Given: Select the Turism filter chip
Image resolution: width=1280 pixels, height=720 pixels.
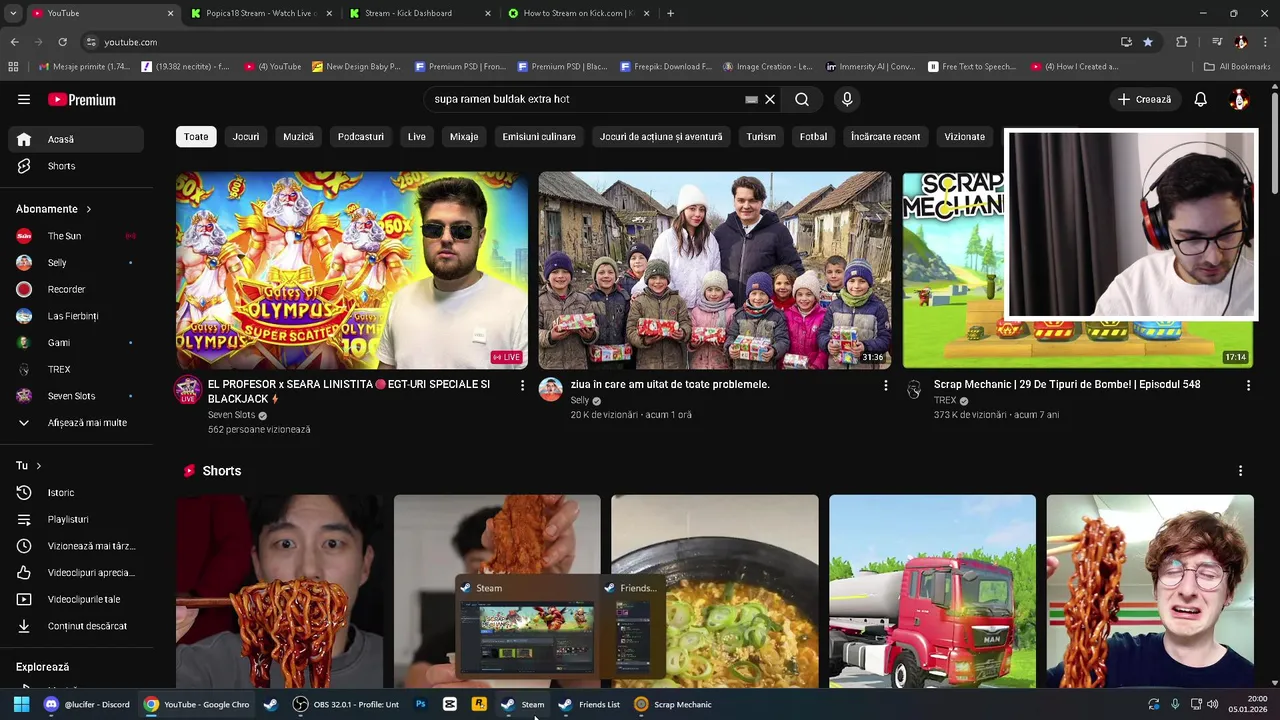Looking at the screenshot, I should pyautogui.click(x=761, y=136).
